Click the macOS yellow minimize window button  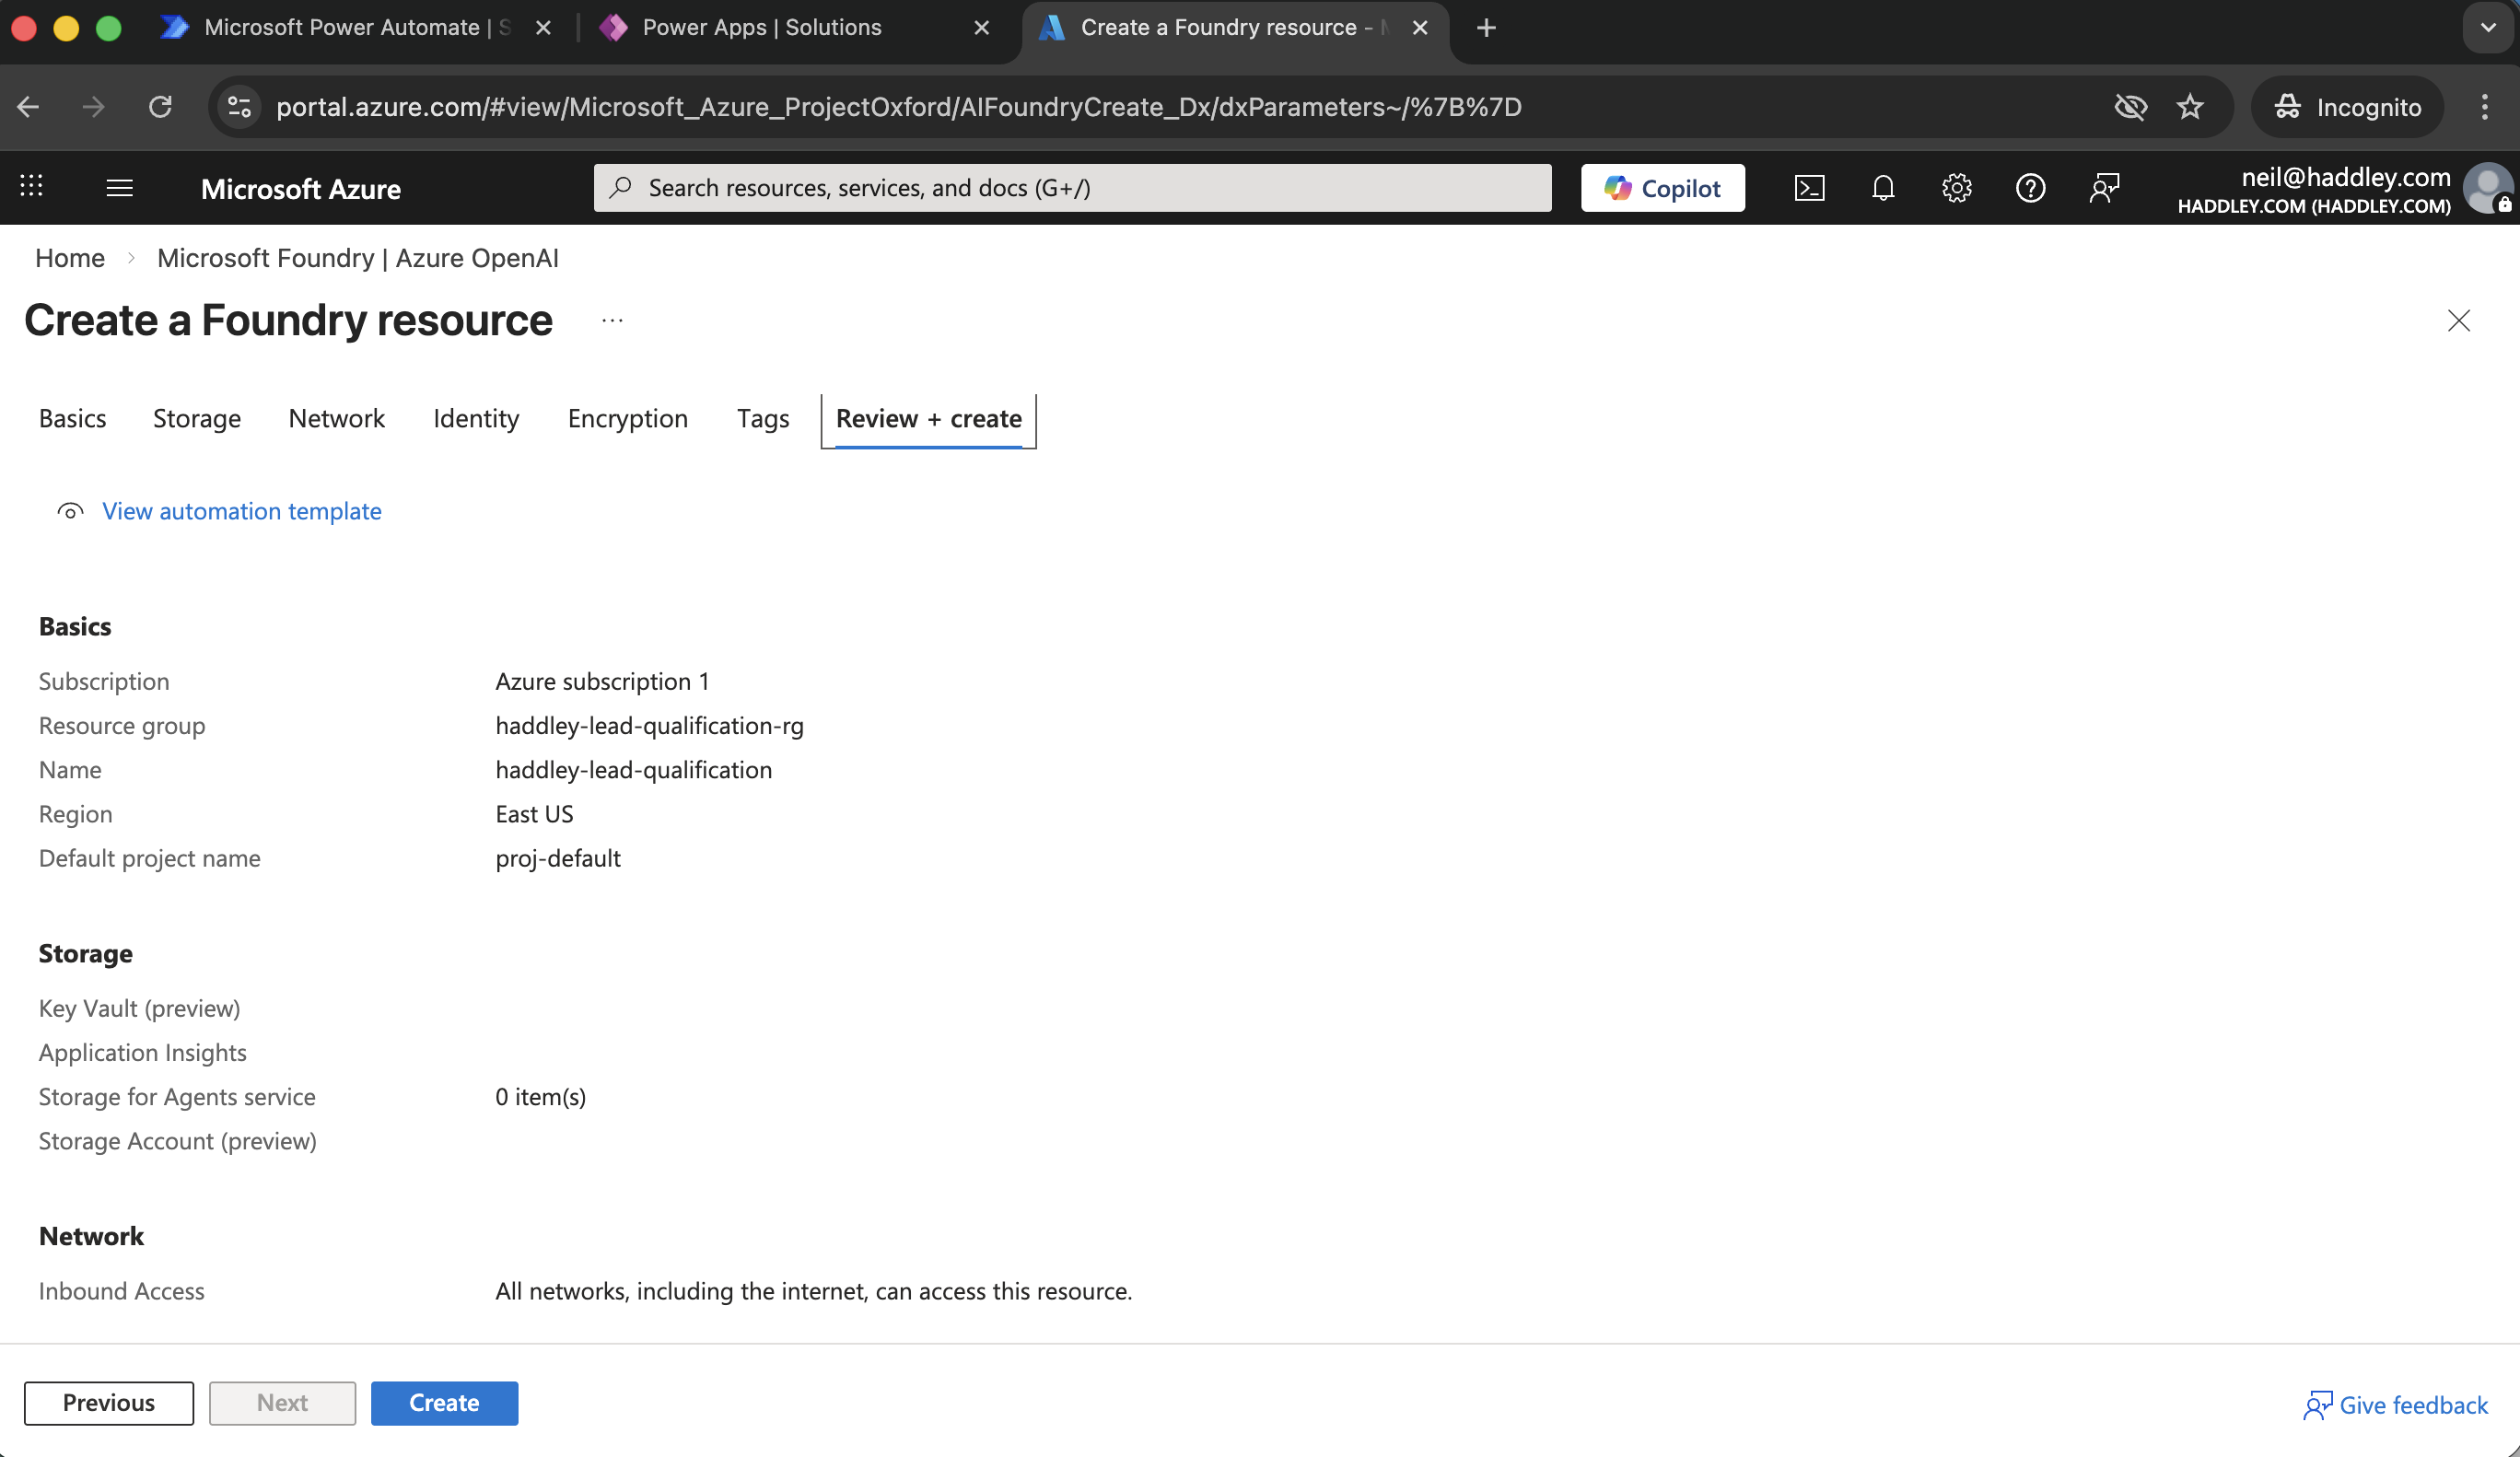[x=66, y=28]
